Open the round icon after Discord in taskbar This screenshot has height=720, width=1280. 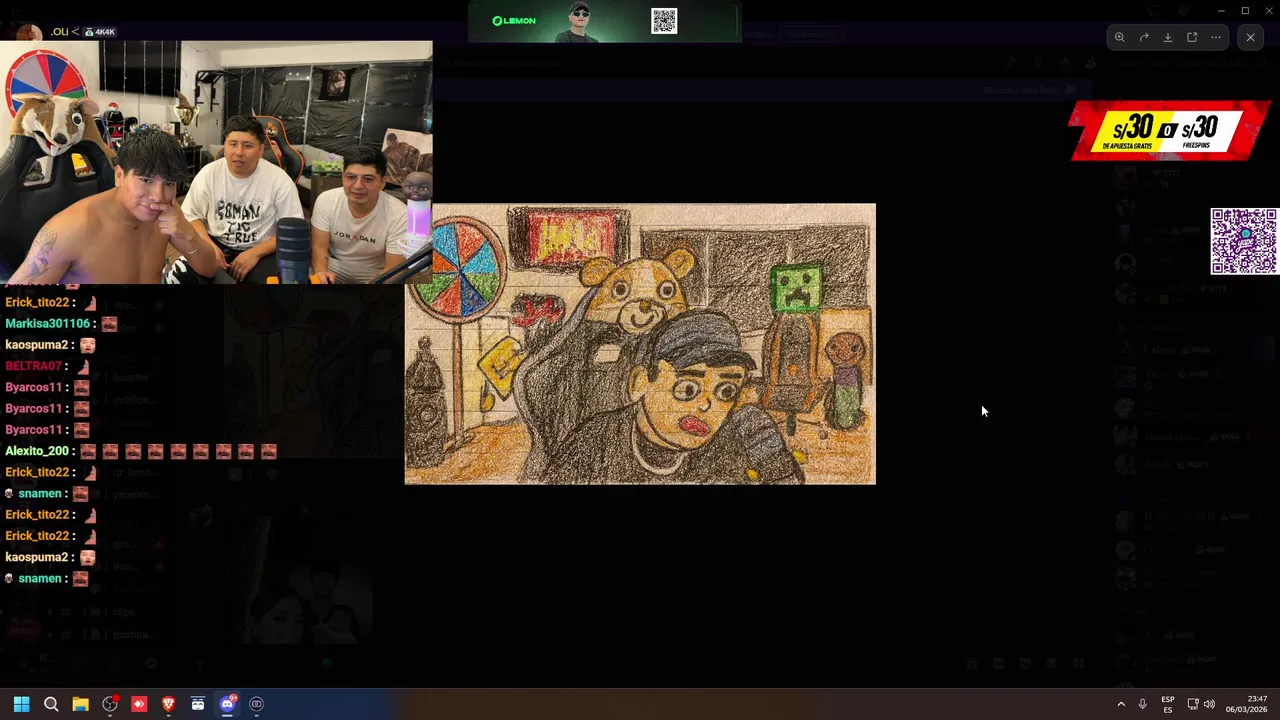pos(256,704)
